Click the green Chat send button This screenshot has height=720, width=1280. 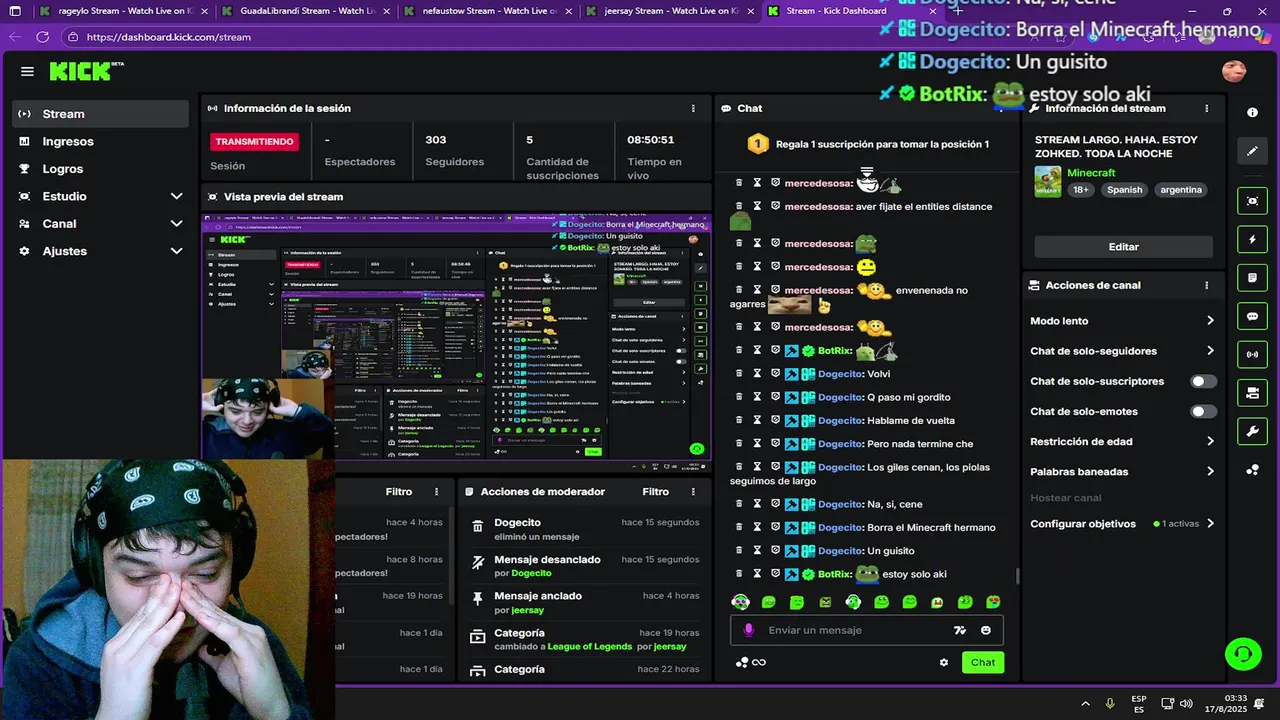click(982, 662)
